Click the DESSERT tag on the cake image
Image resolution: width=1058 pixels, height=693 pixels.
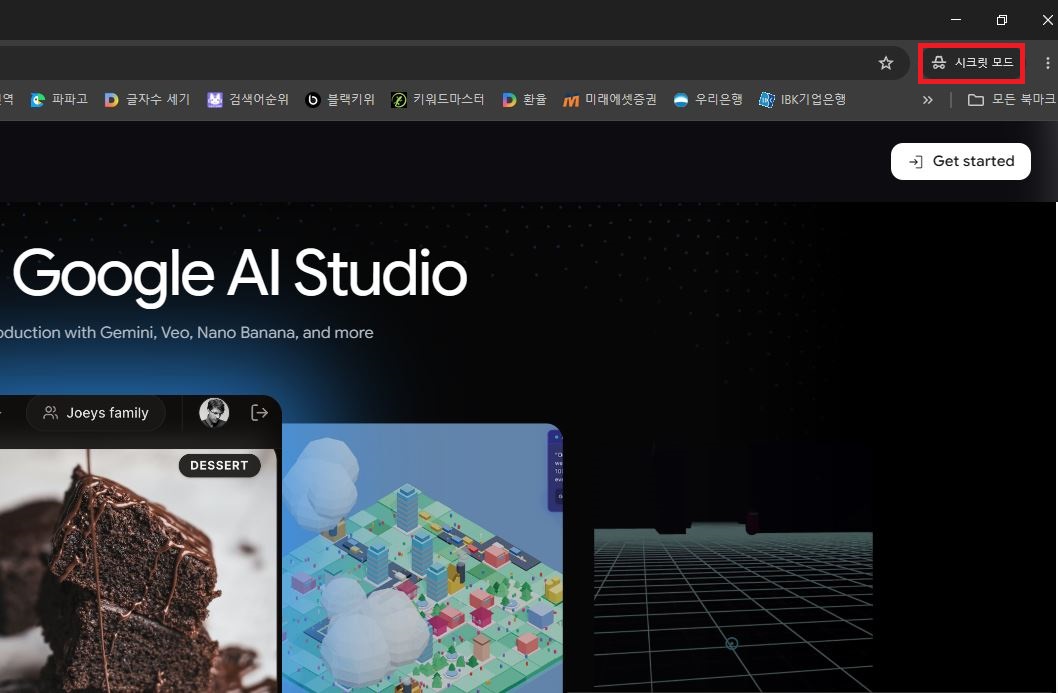pos(219,466)
